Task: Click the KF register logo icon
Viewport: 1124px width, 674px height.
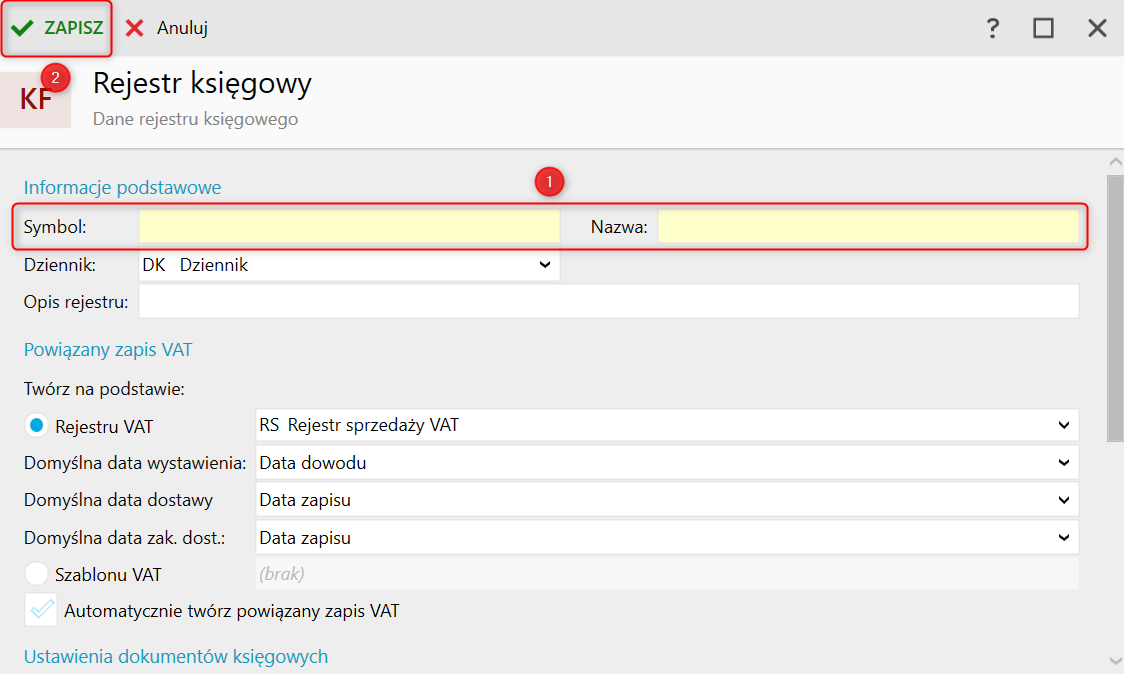Action: point(35,100)
